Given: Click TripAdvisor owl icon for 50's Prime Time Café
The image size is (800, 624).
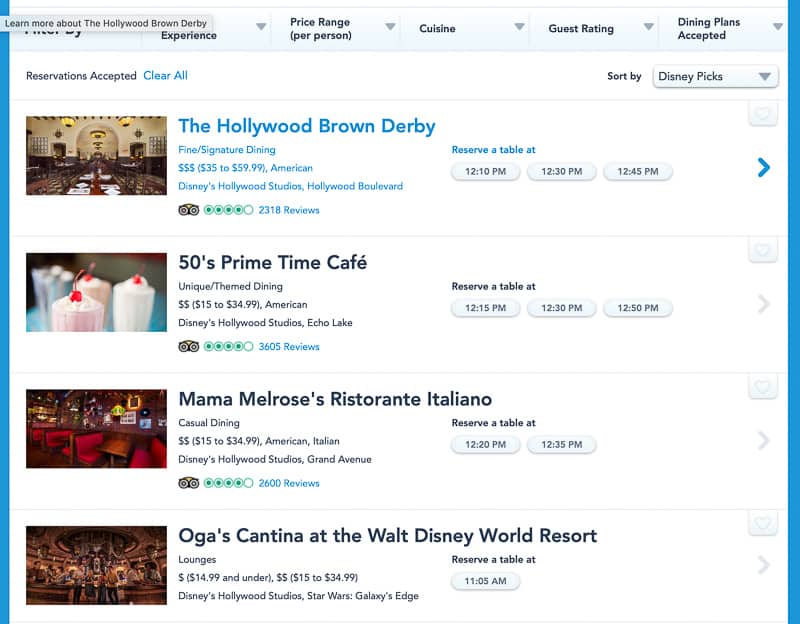Looking at the screenshot, I should pos(188,346).
